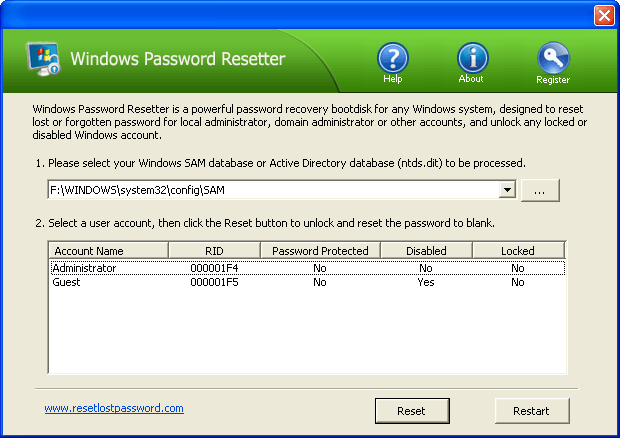Click inside the SAM path field
Screen dimensions: 620x438
(x=273, y=190)
